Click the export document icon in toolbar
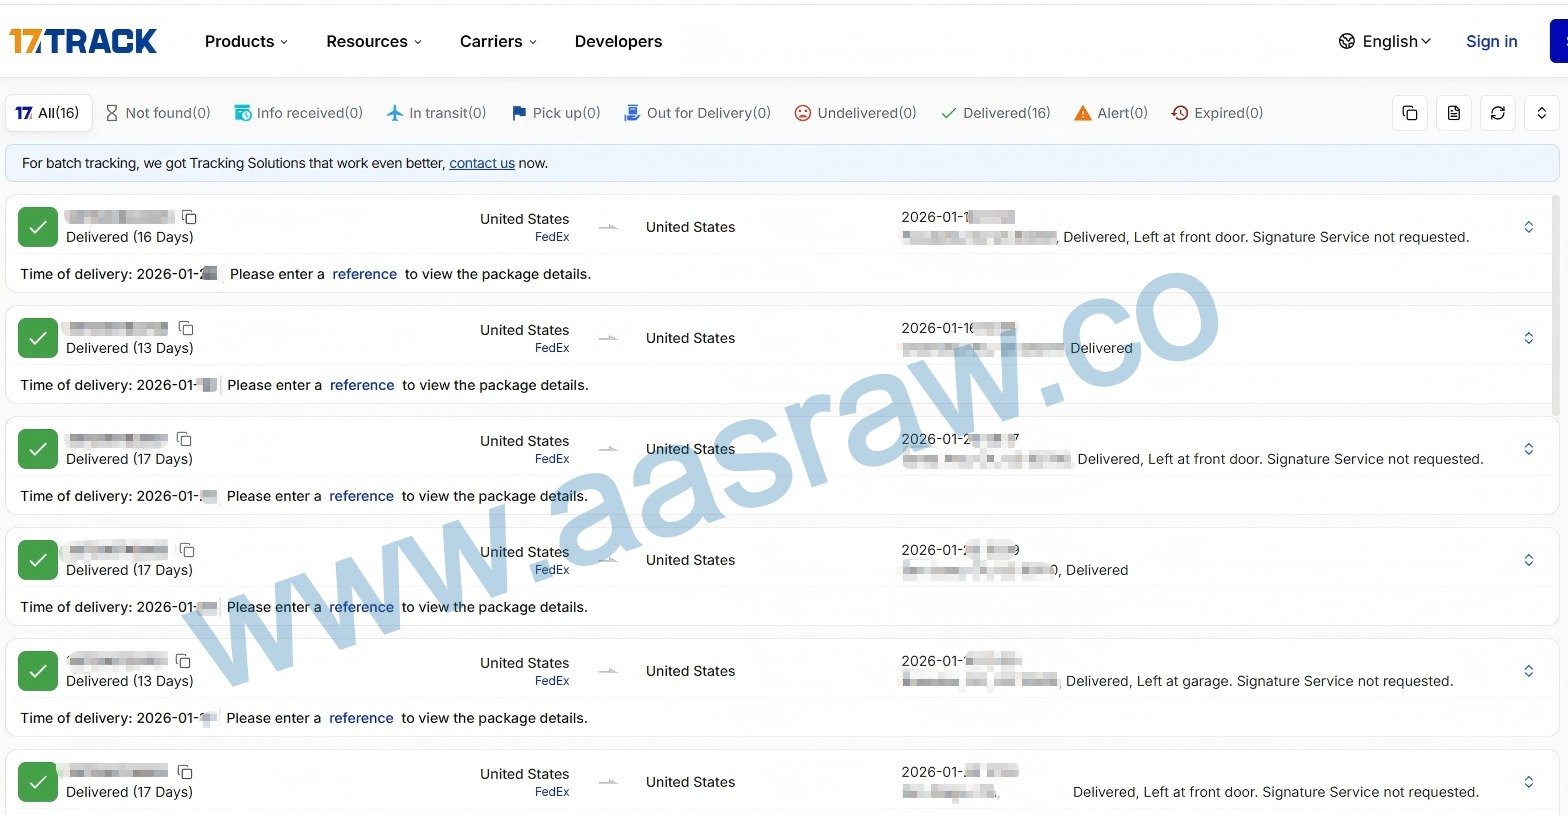This screenshot has height=815, width=1568. (x=1453, y=113)
